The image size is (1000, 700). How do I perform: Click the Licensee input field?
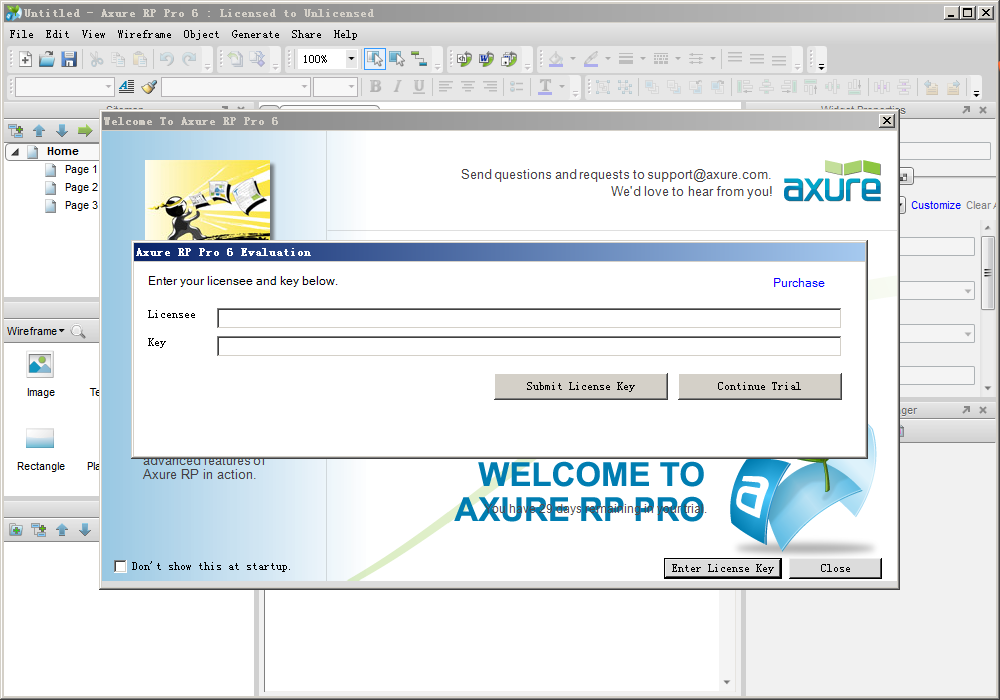529,318
